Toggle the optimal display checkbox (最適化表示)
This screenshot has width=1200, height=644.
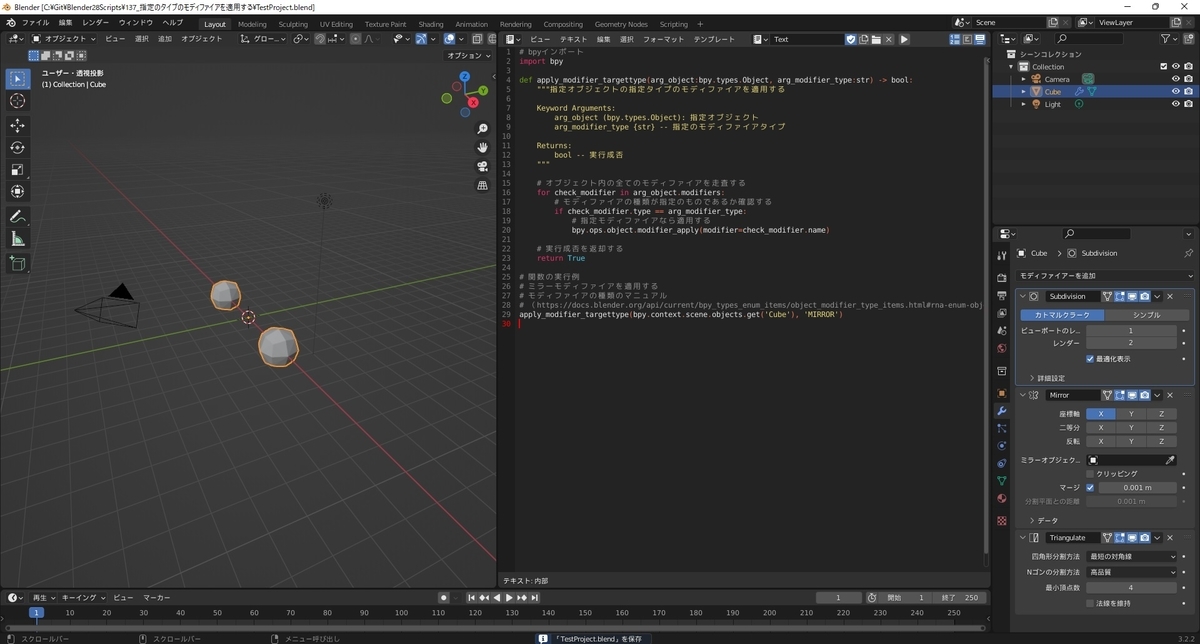(1090, 358)
